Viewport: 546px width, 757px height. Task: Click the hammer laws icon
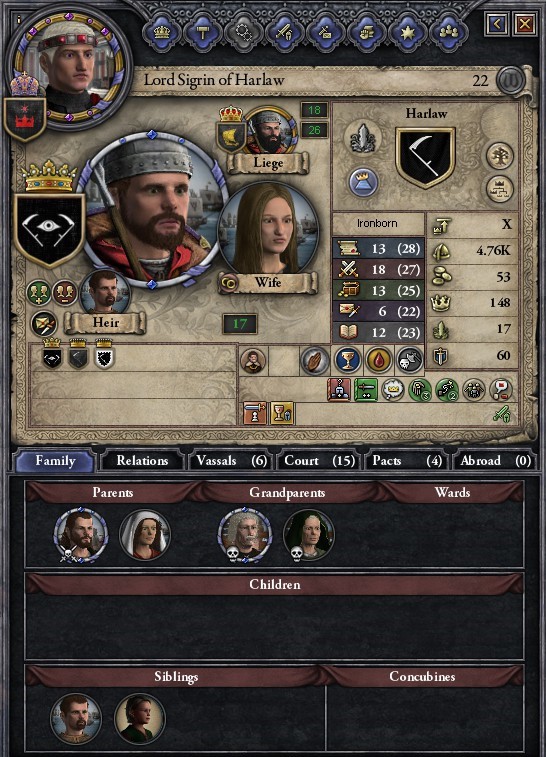(x=203, y=33)
